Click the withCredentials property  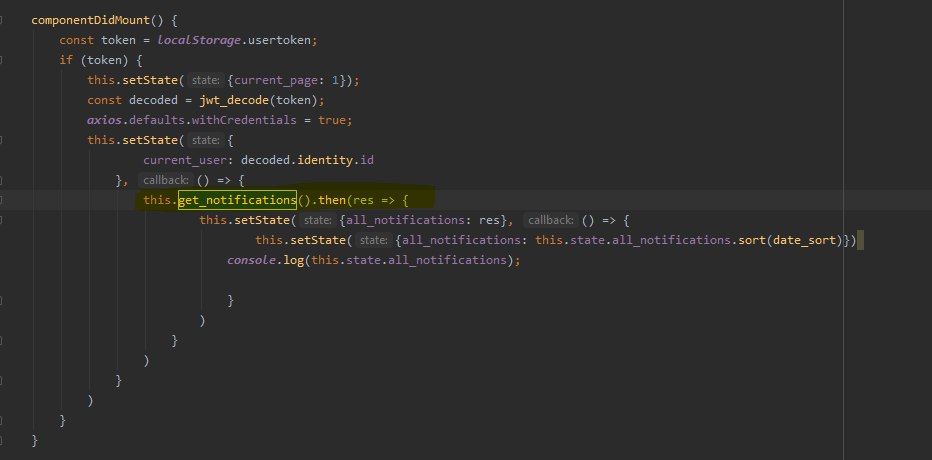244,120
